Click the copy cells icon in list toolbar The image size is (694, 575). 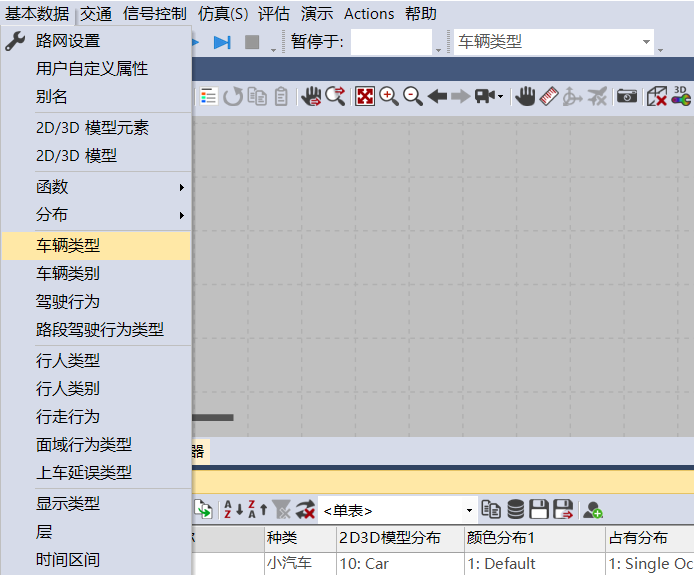[491, 509]
